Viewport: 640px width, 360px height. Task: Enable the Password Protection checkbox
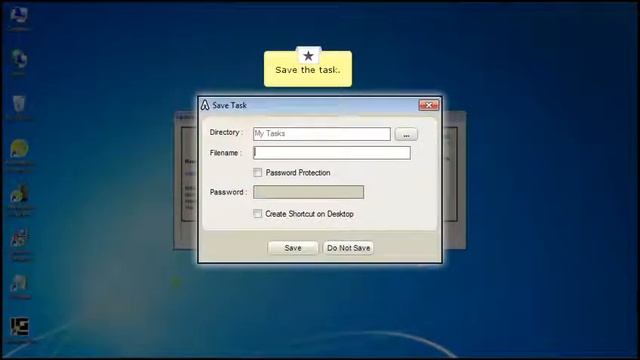tap(258, 173)
